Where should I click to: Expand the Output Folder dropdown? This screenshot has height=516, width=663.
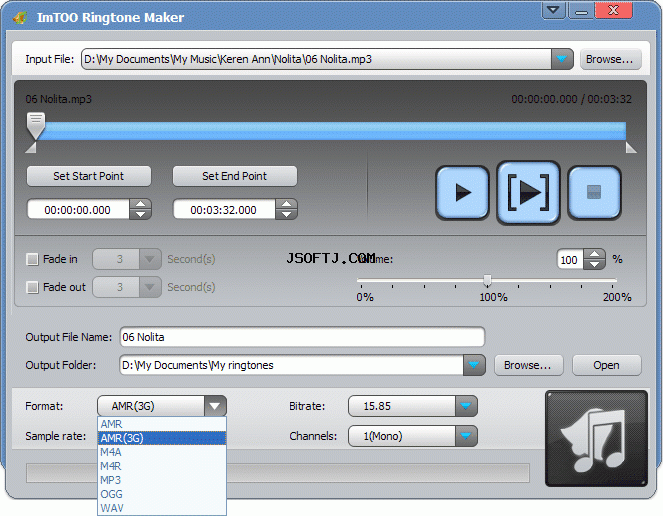pos(474,365)
